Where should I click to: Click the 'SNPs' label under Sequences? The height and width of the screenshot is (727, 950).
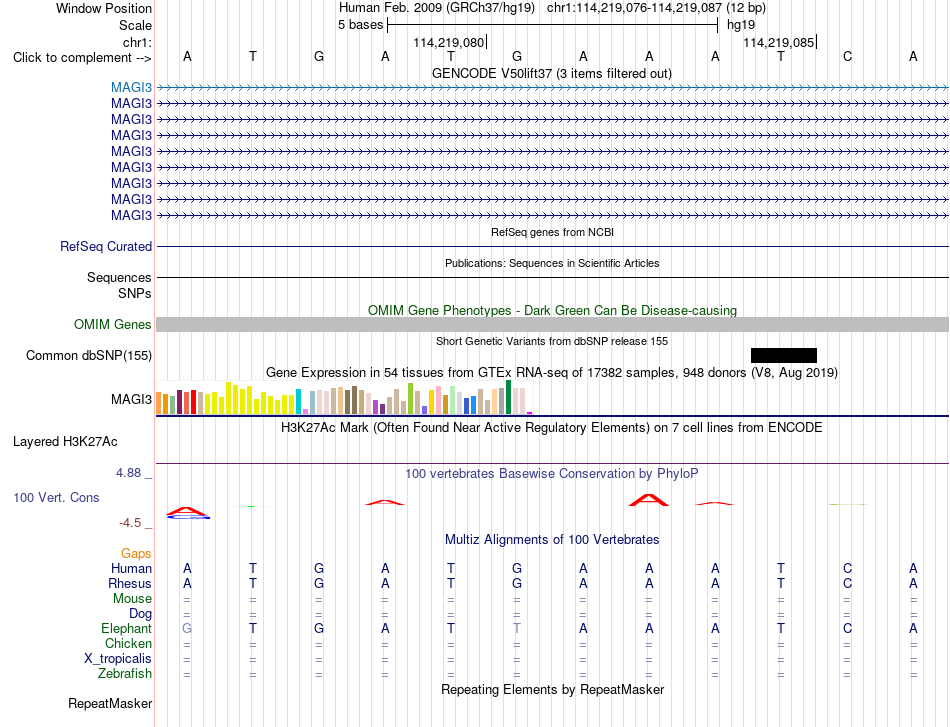135,293
